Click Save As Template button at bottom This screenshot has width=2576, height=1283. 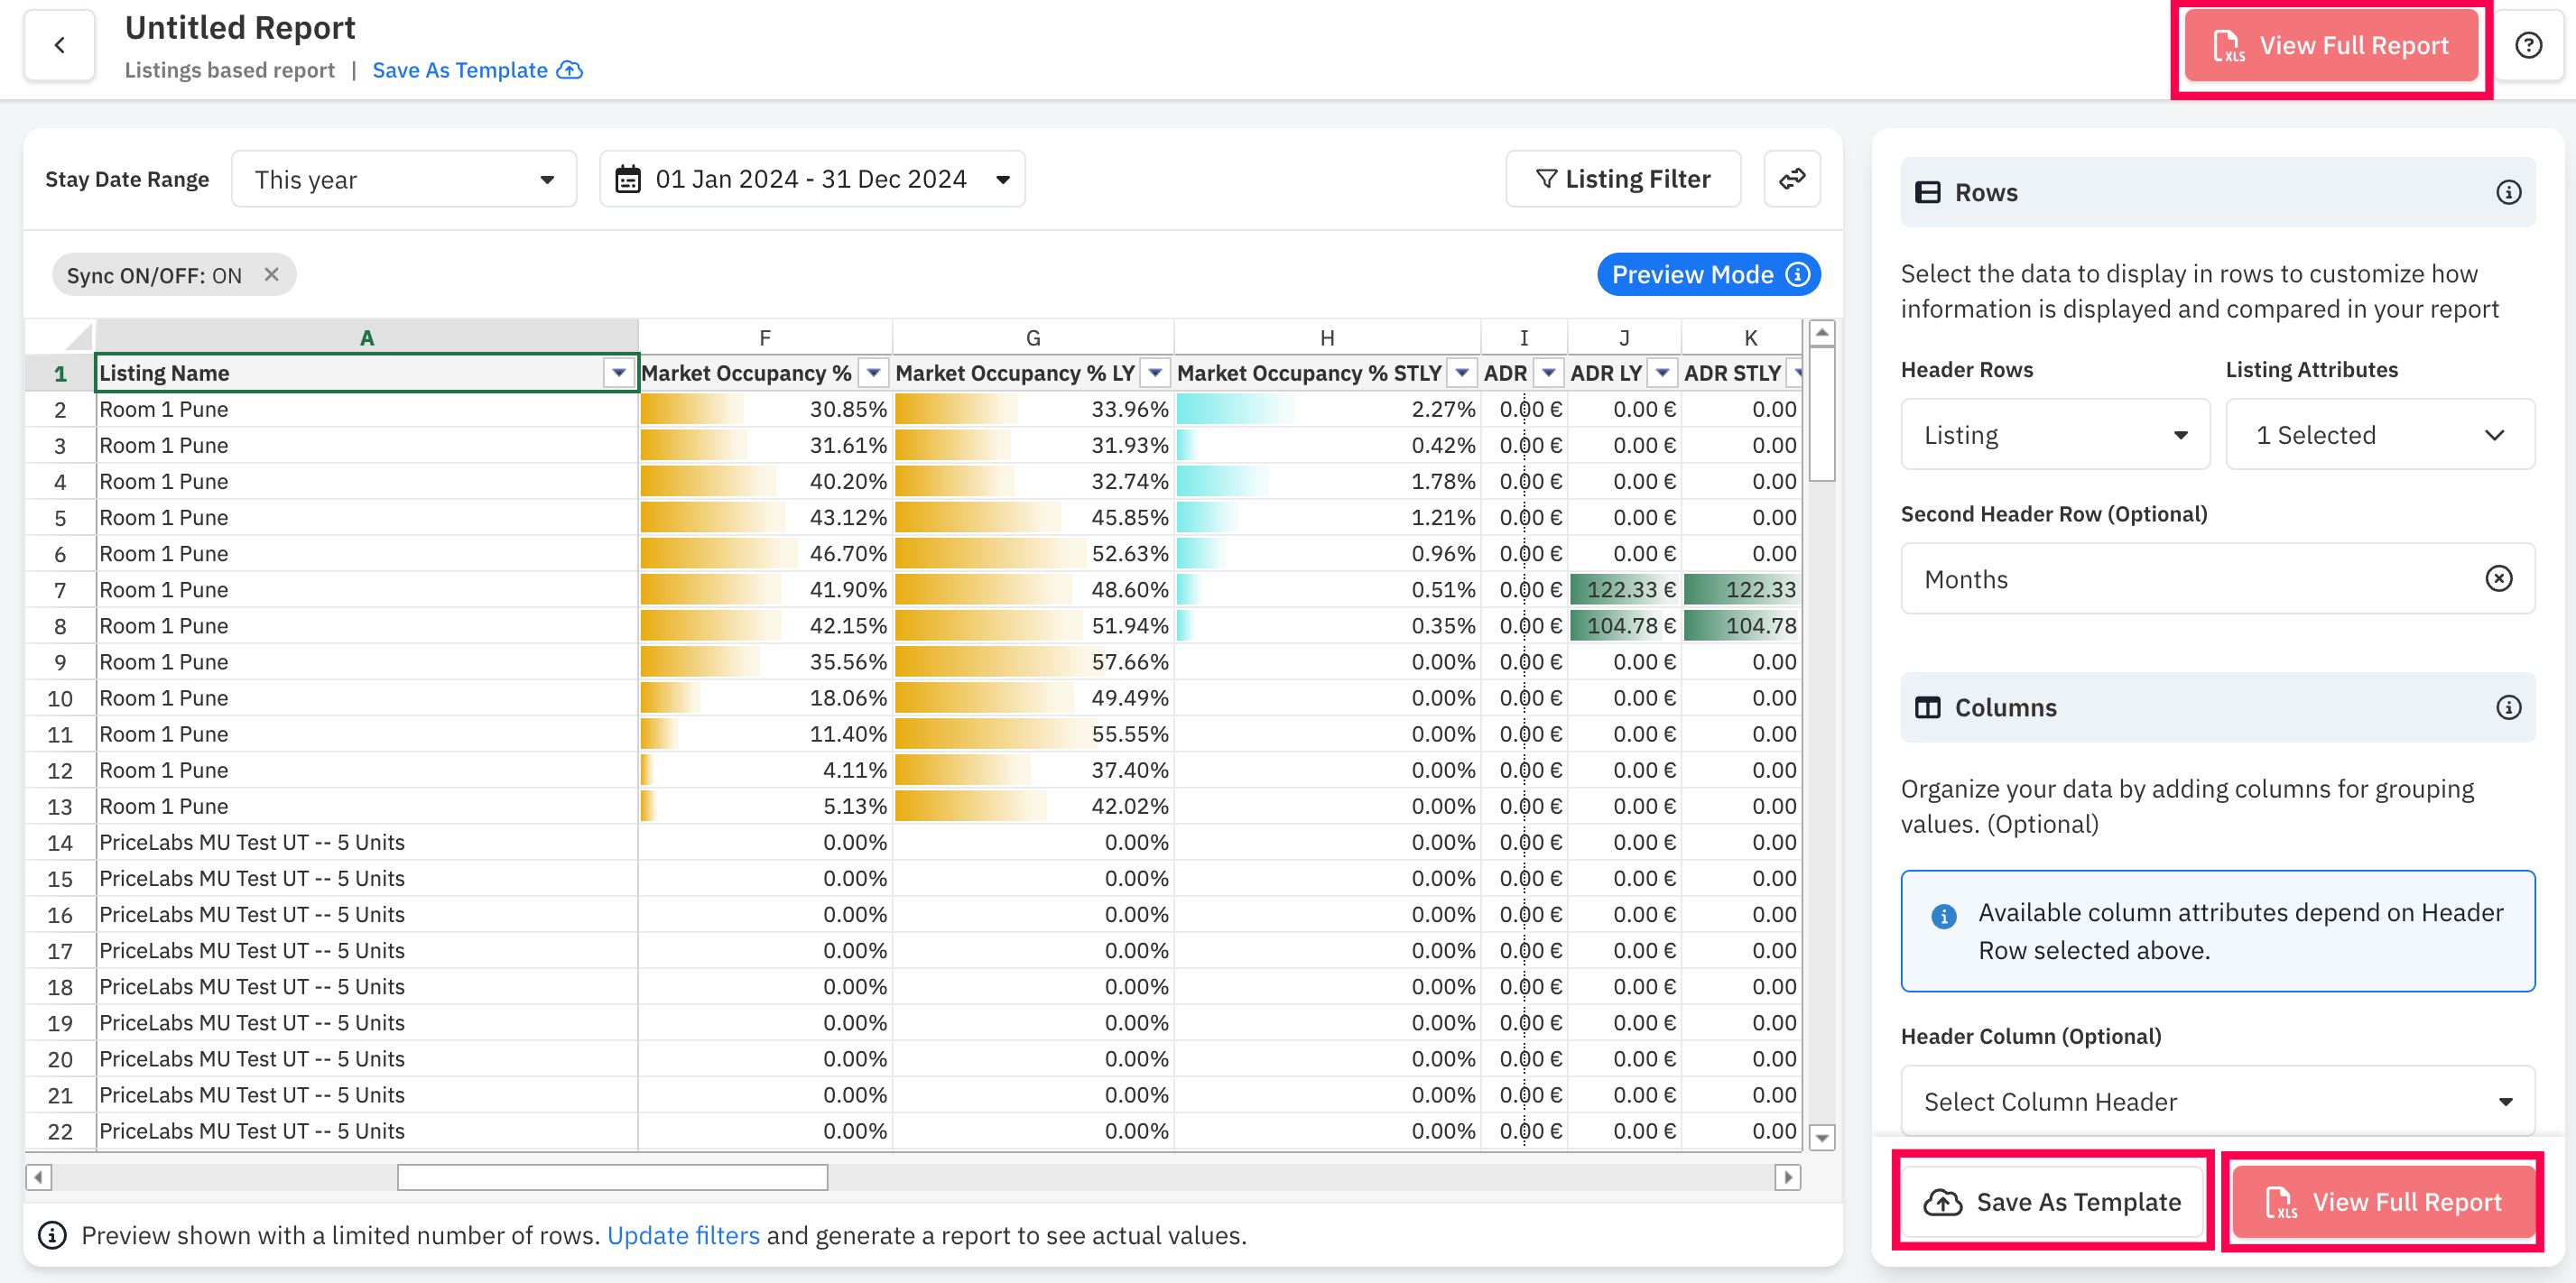(2053, 1200)
